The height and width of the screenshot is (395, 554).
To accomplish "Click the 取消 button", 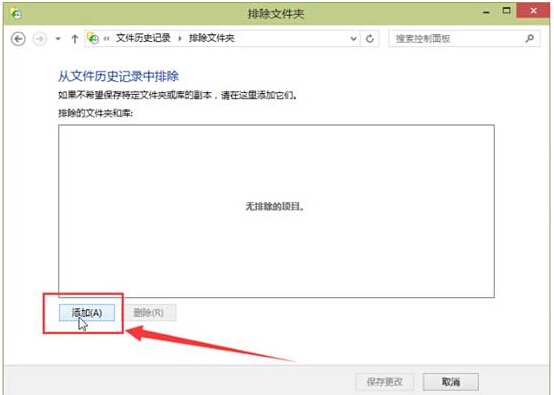I will tap(450, 382).
